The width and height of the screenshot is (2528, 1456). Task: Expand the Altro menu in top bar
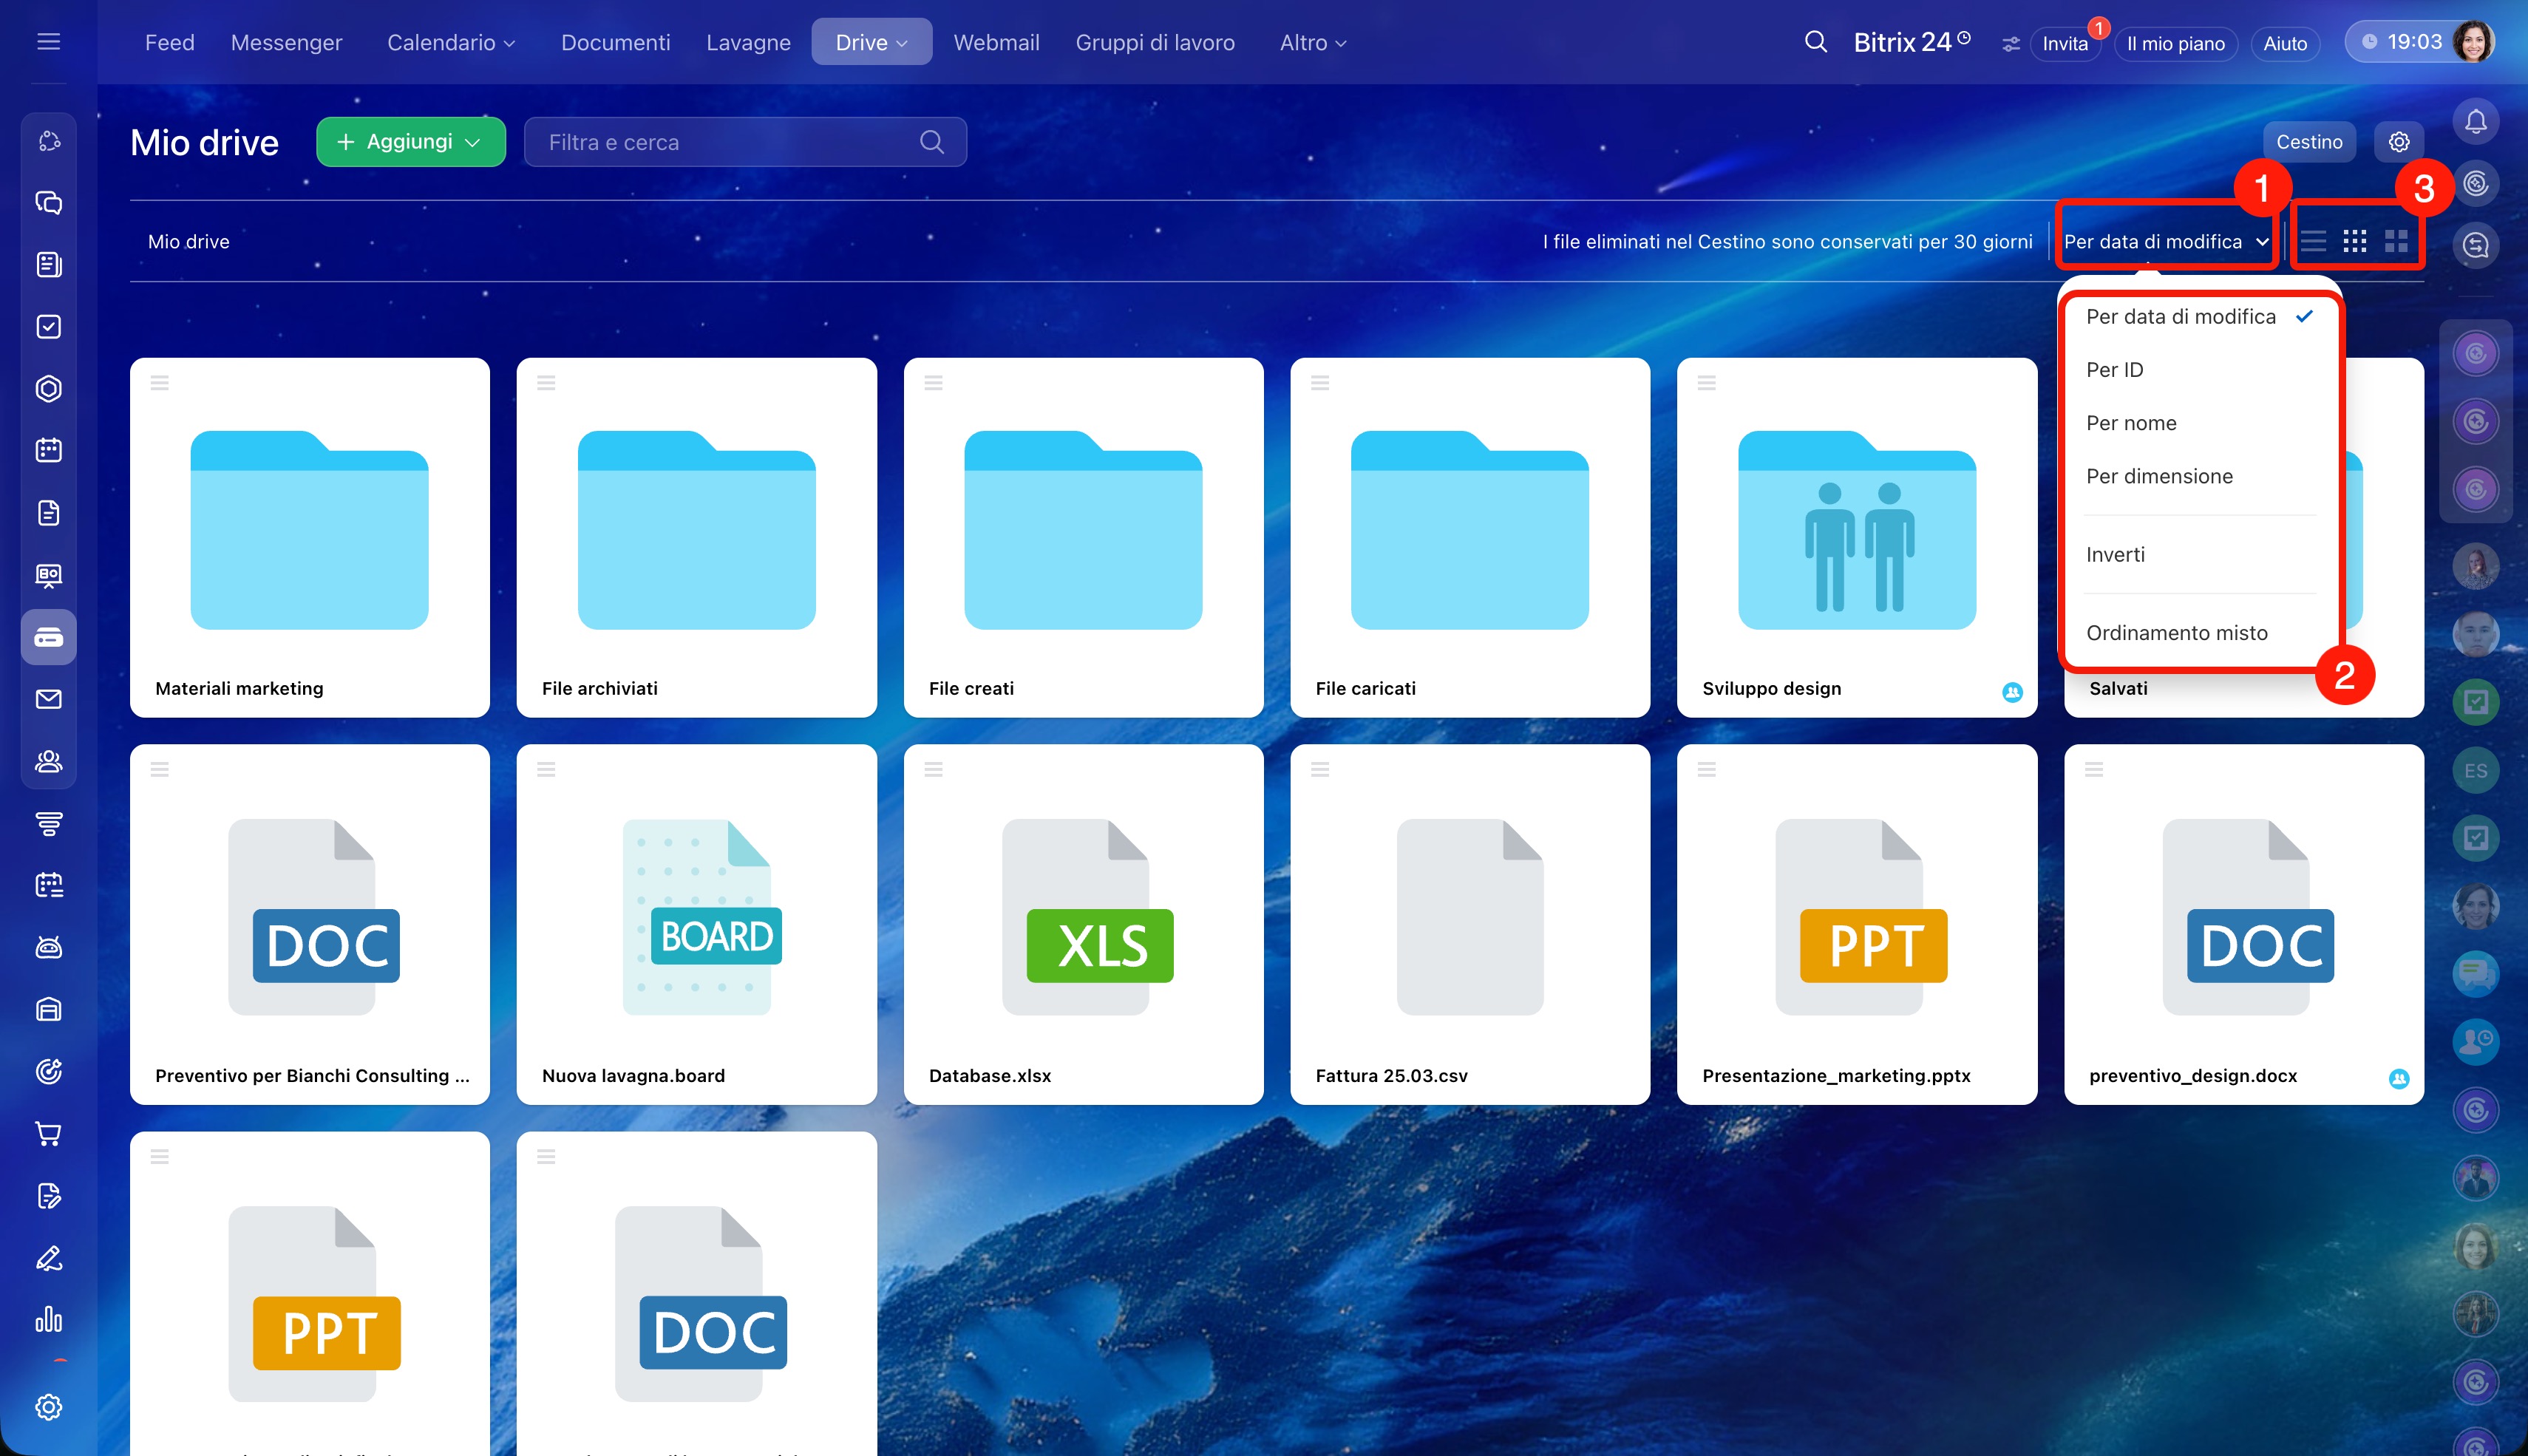[1312, 43]
